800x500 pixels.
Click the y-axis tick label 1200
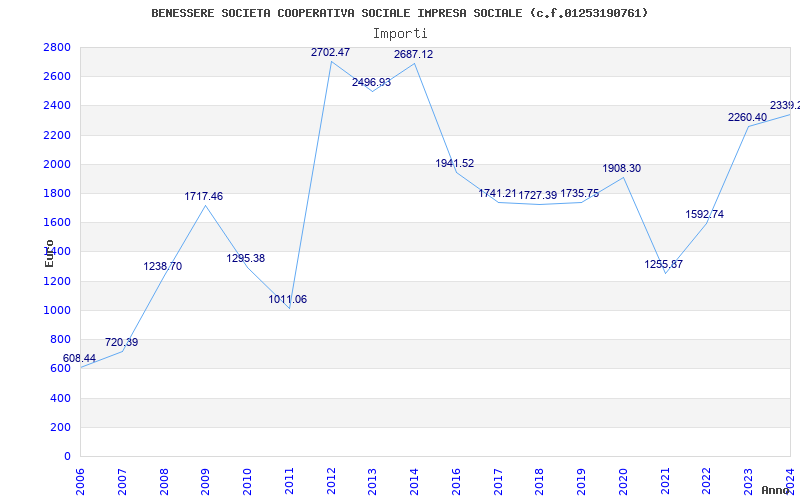57,281
